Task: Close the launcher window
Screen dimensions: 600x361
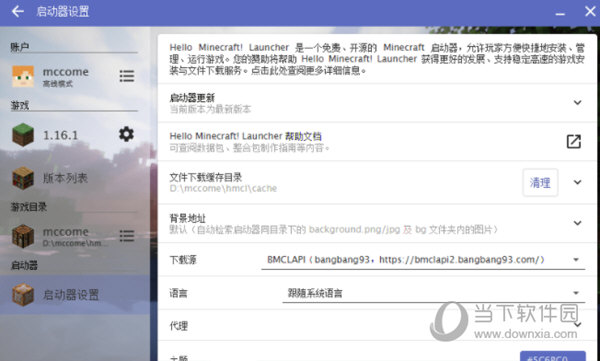Action: [x=590, y=11]
